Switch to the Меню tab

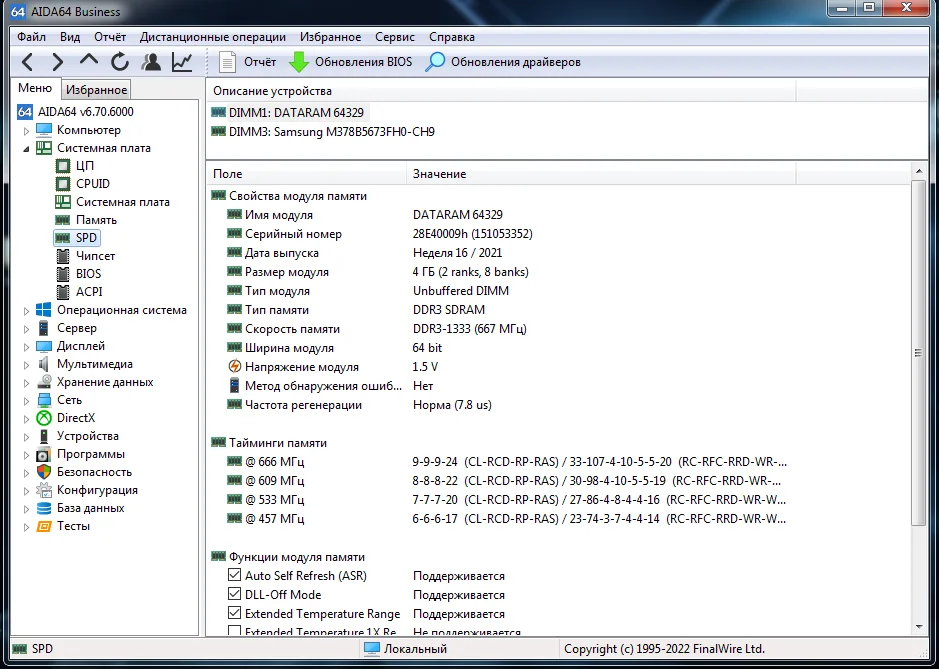(35, 88)
